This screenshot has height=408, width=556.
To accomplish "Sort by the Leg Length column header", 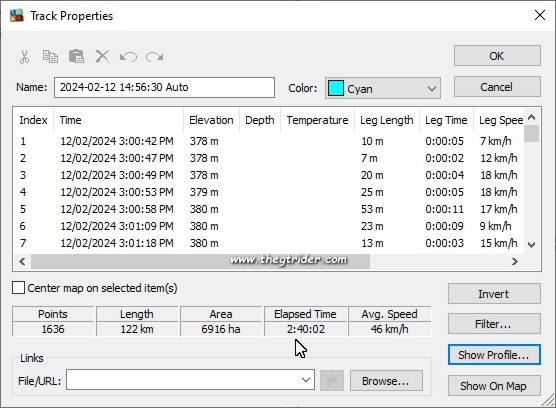I will (x=387, y=120).
